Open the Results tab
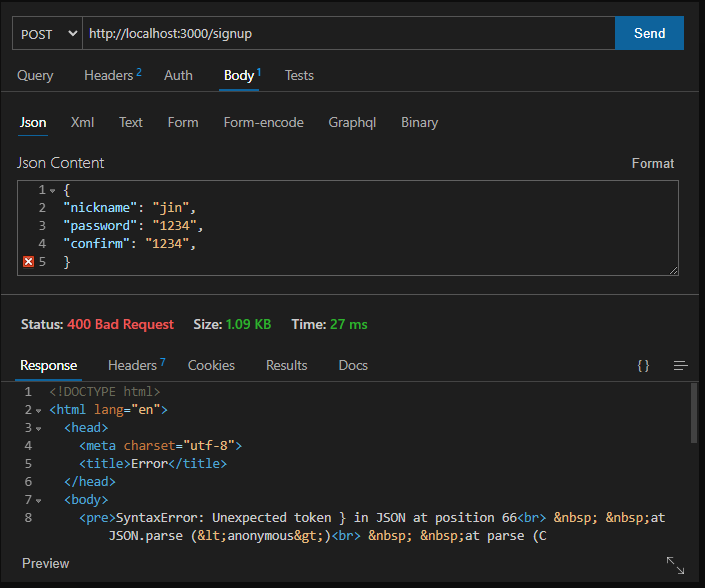The width and height of the screenshot is (705, 588). pyautogui.click(x=286, y=365)
